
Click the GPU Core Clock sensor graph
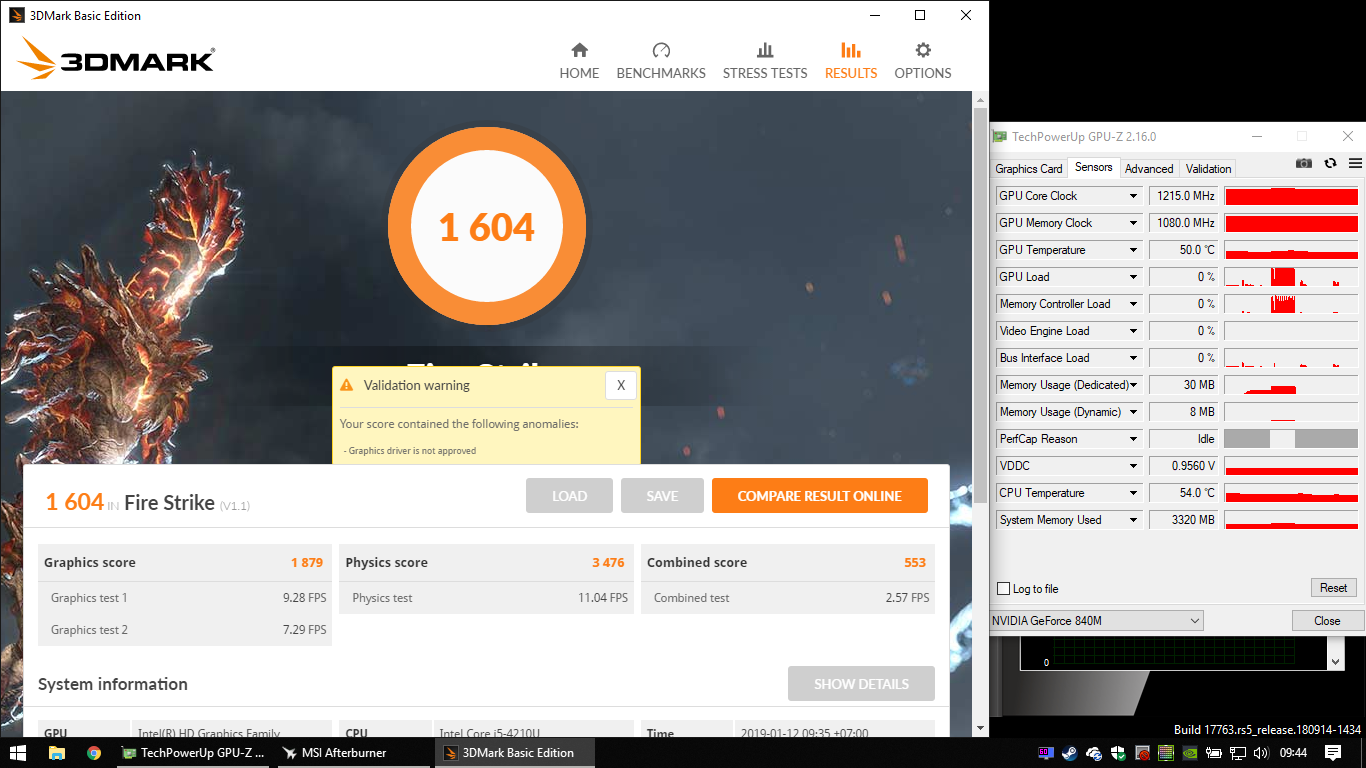click(1291, 196)
